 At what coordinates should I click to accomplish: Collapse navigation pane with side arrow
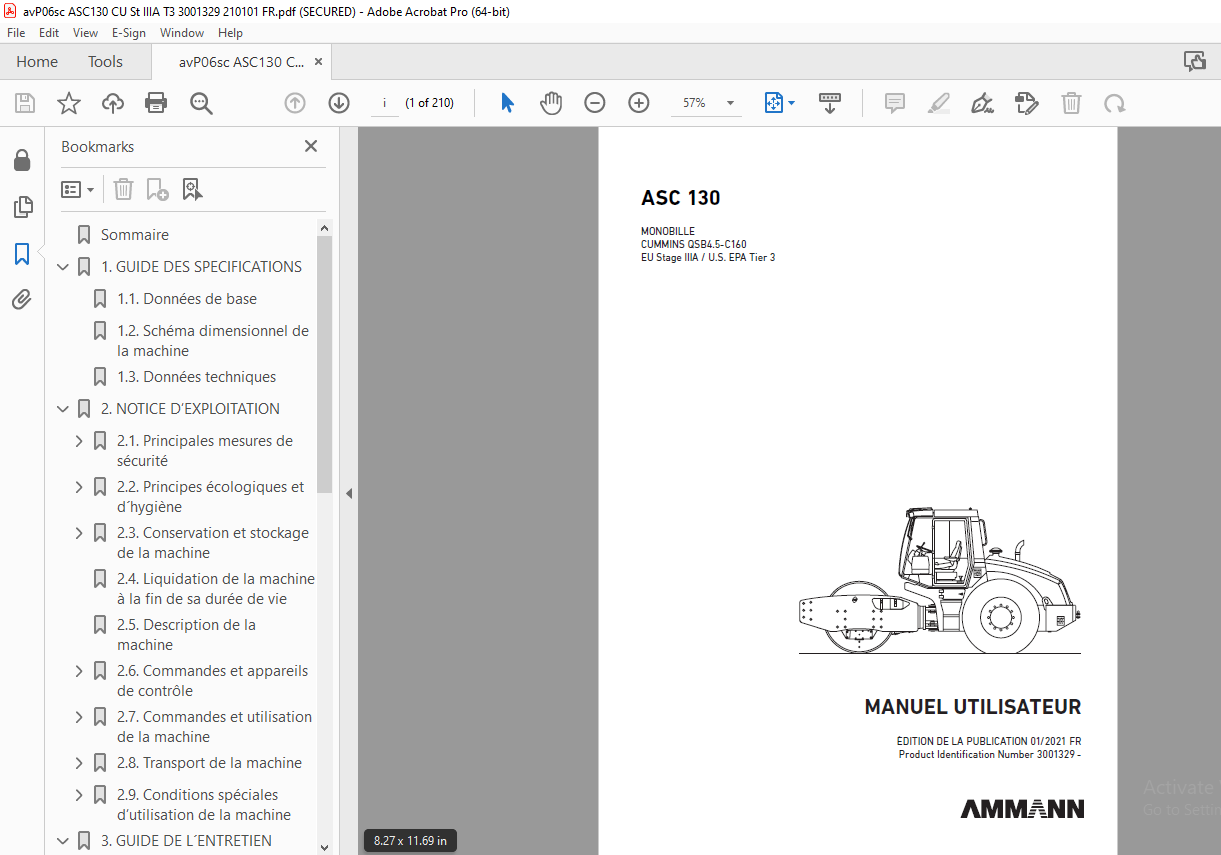pyautogui.click(x=349, y=493)
